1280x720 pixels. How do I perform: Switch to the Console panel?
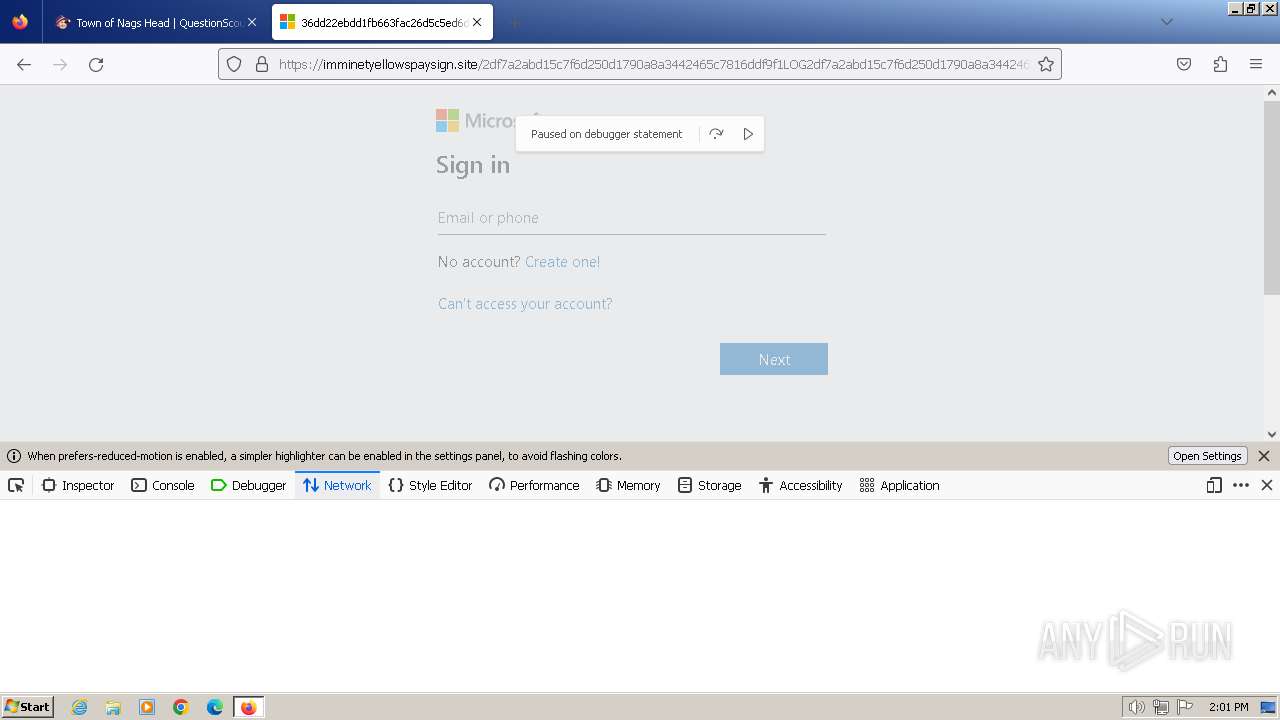point(163,485)
